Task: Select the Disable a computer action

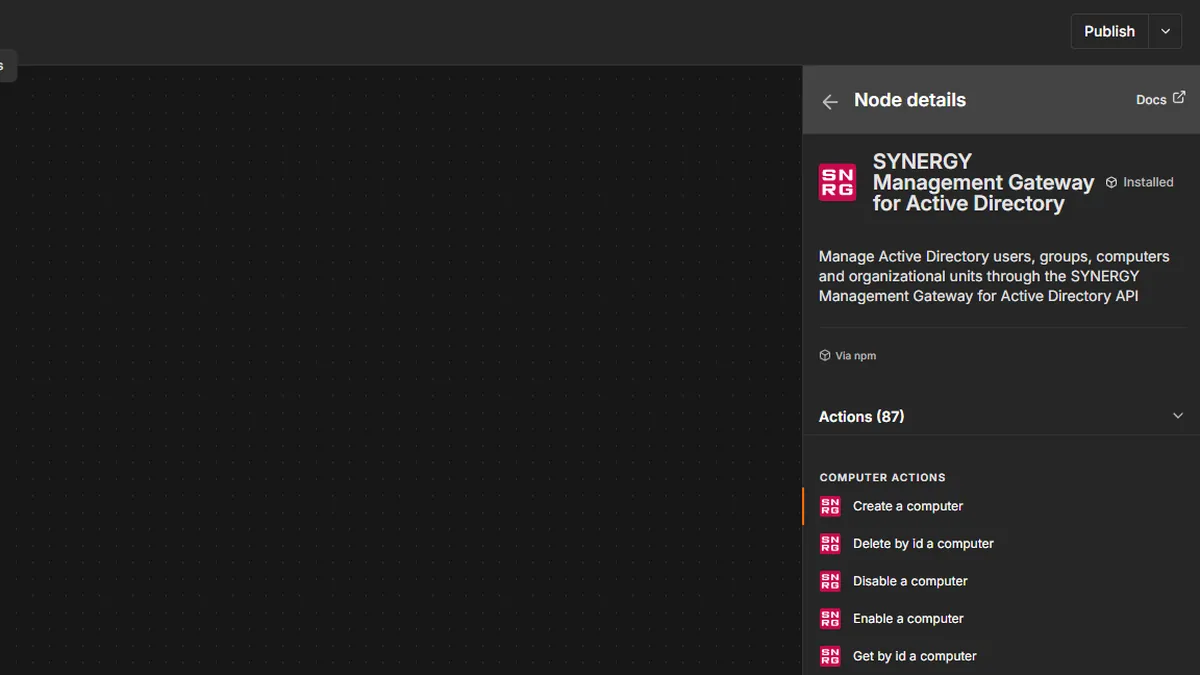Action: click(x=1001, y=581)
